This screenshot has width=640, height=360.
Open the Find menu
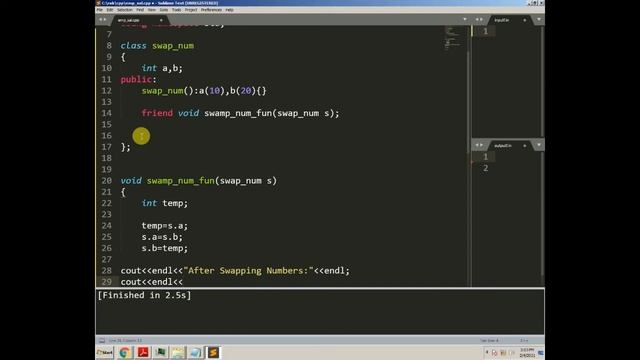(140, 10)
